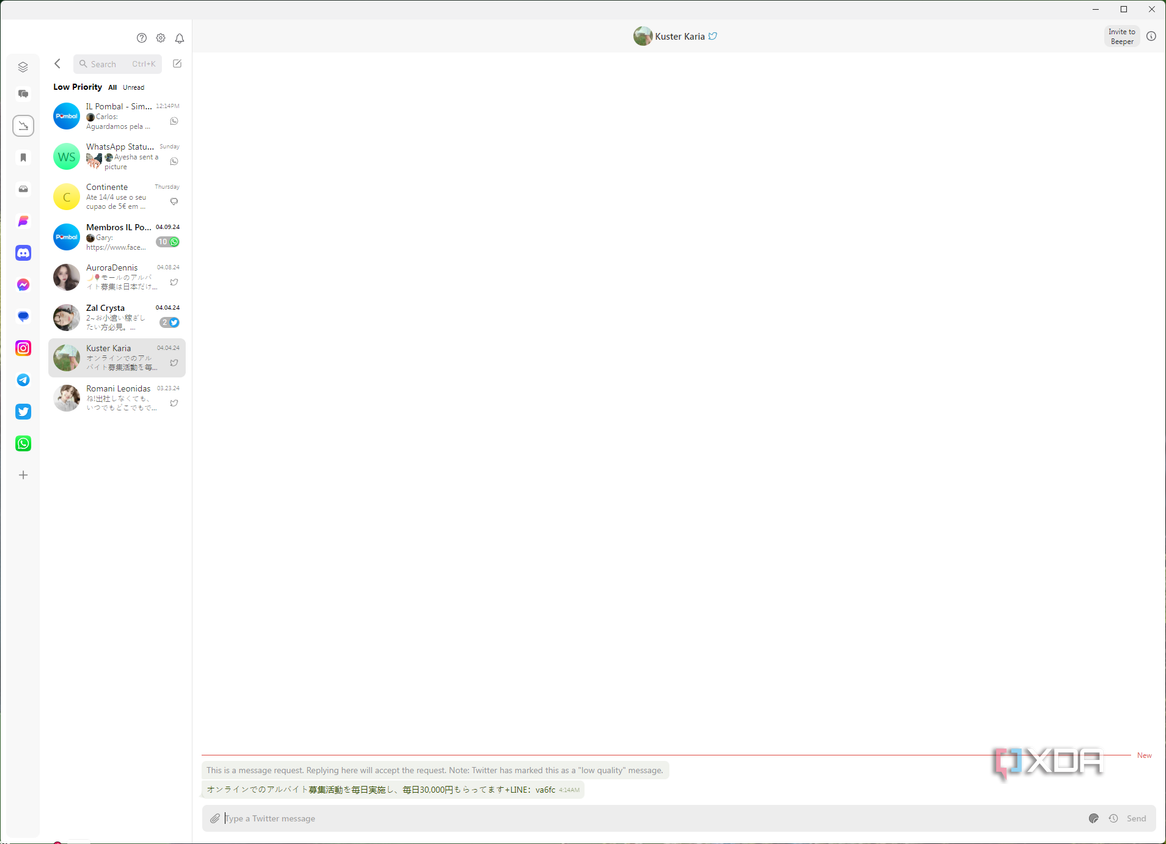This screenshot has width=1166, height=844.
Task: Open the sticker picker icon
Action: (x=1094, y=818)
